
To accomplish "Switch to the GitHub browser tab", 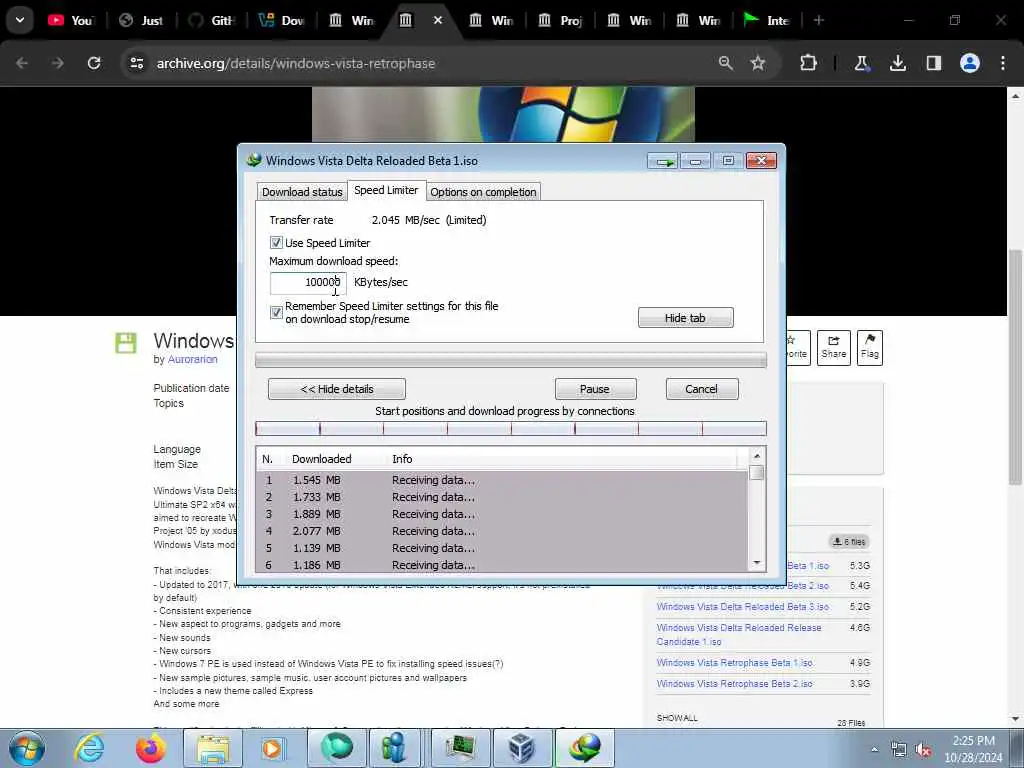I will click(212, 20).
